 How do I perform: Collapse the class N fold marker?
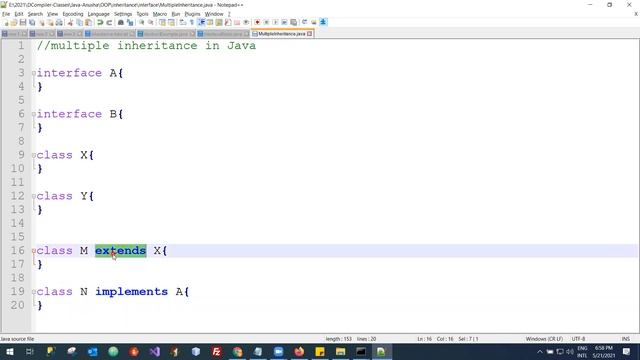click(34, 292)
